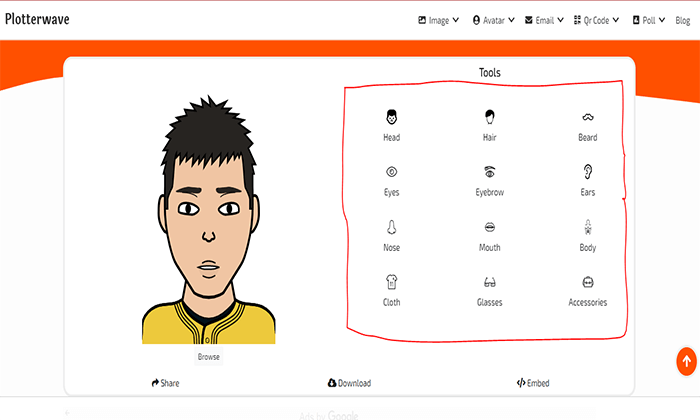This screenshot has width=700, height=420.
Task: Choose the Body tool icon
Action: [588, 227]
